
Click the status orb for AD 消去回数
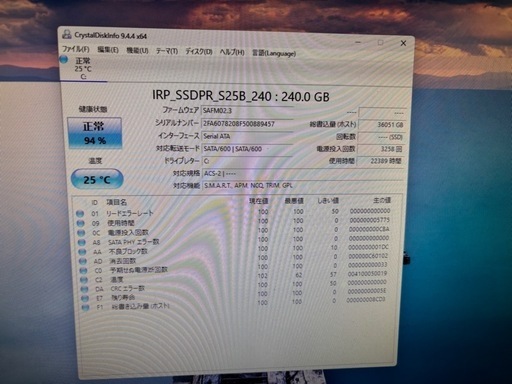tap(83, 261)
